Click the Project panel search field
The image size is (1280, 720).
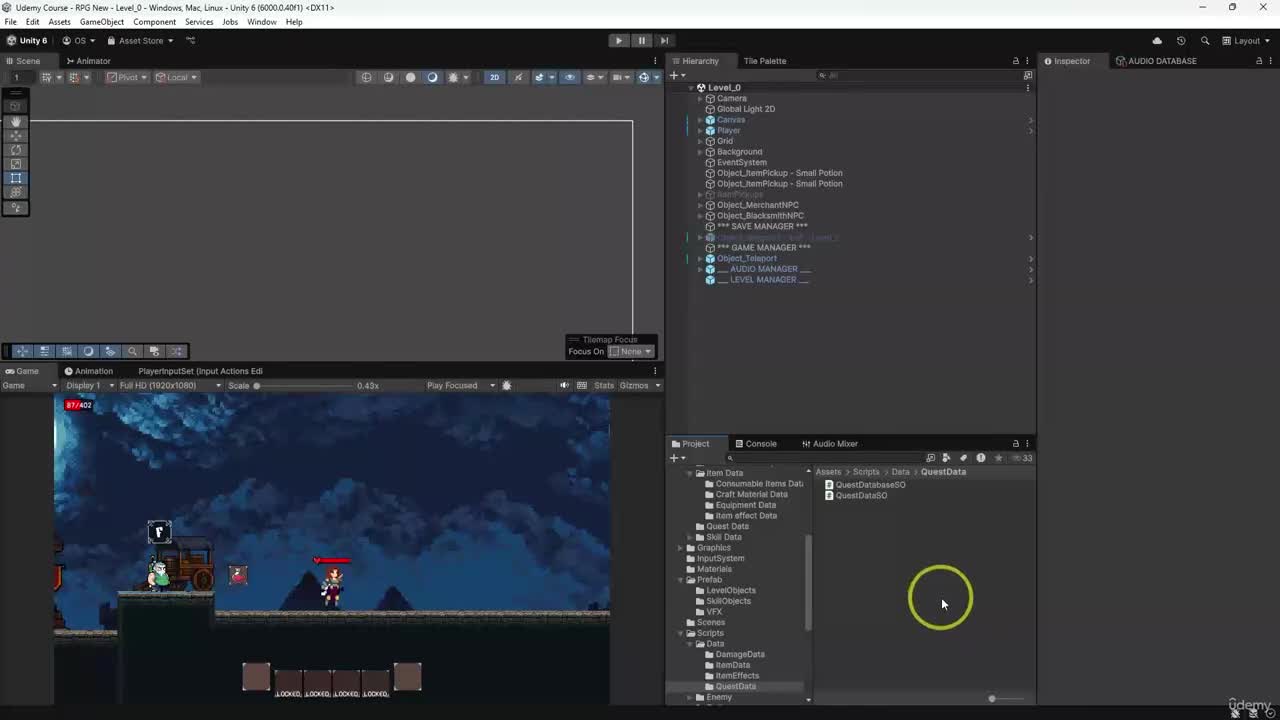tap(825, 458)
